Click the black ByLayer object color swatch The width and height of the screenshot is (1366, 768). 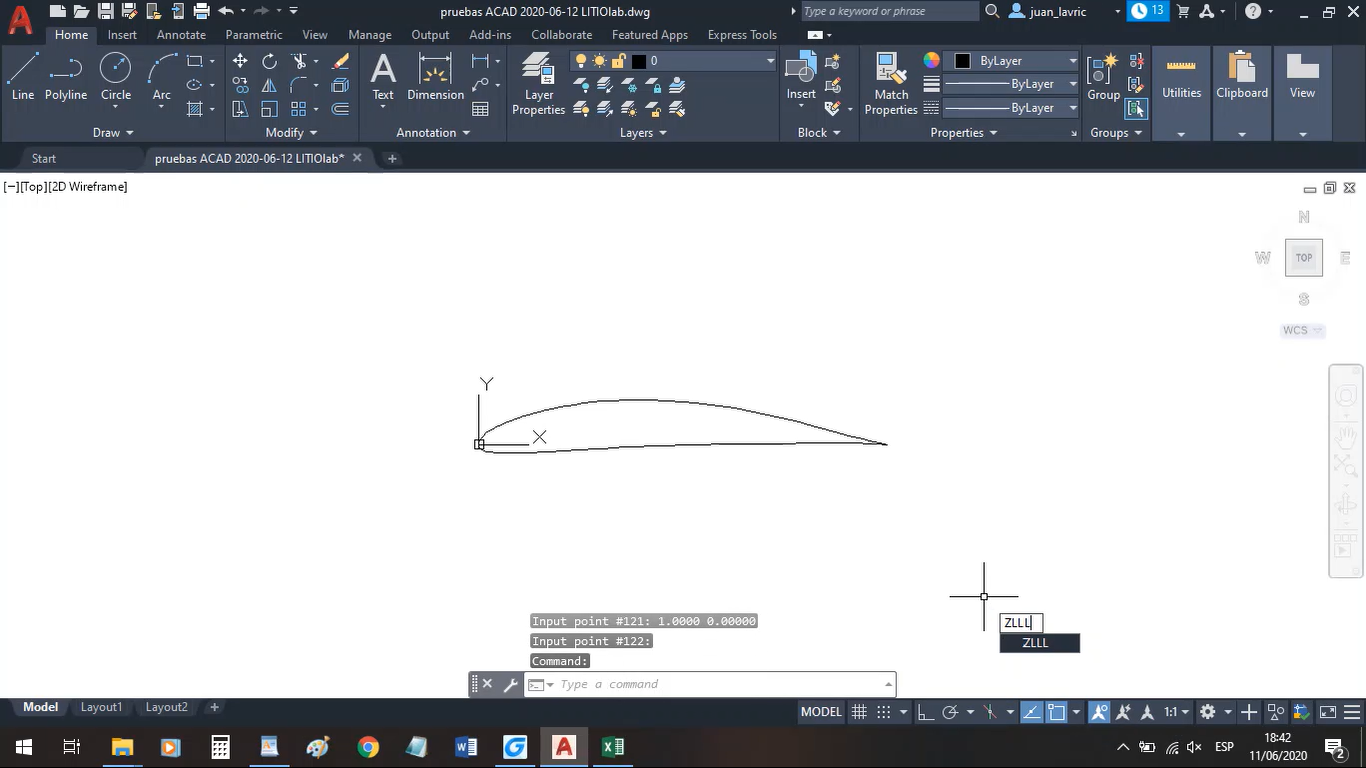tap(962, 61)
